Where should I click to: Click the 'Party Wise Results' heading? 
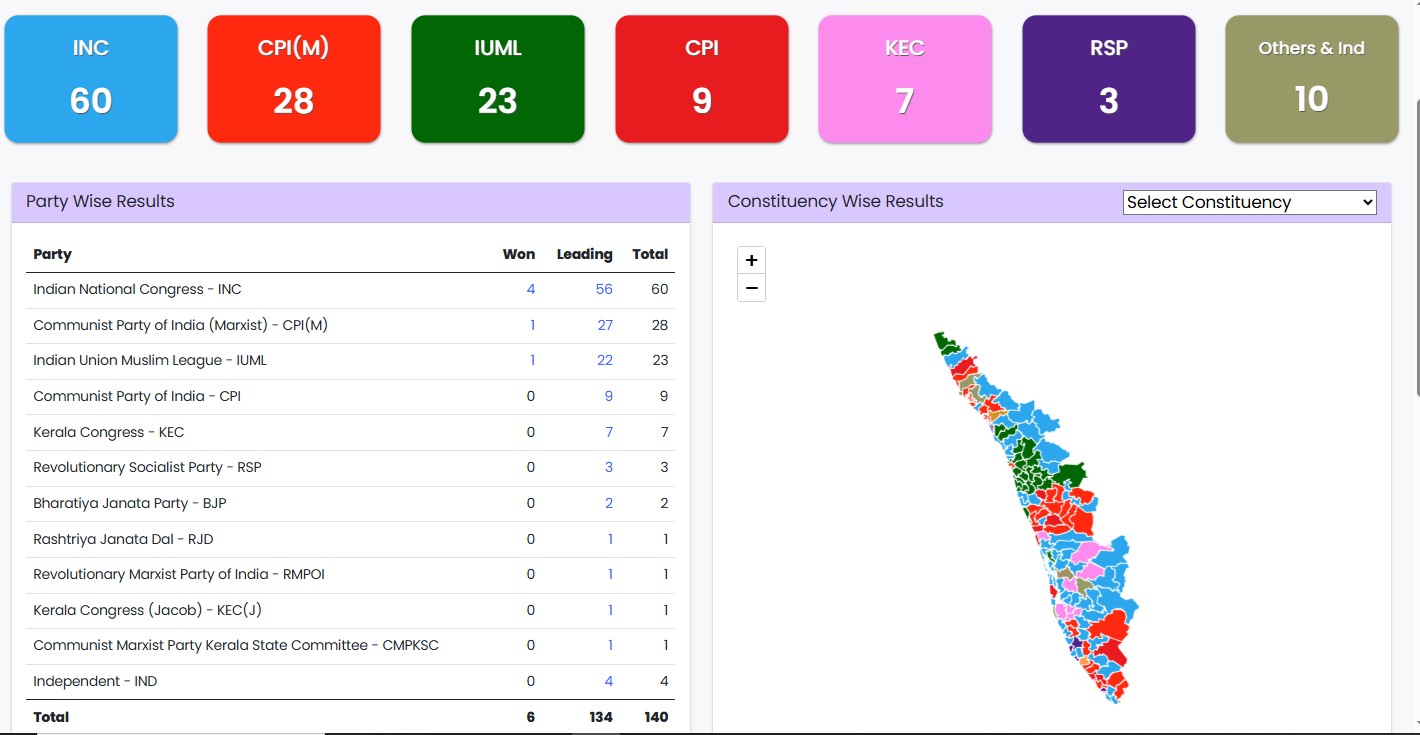tap(100, 201)
